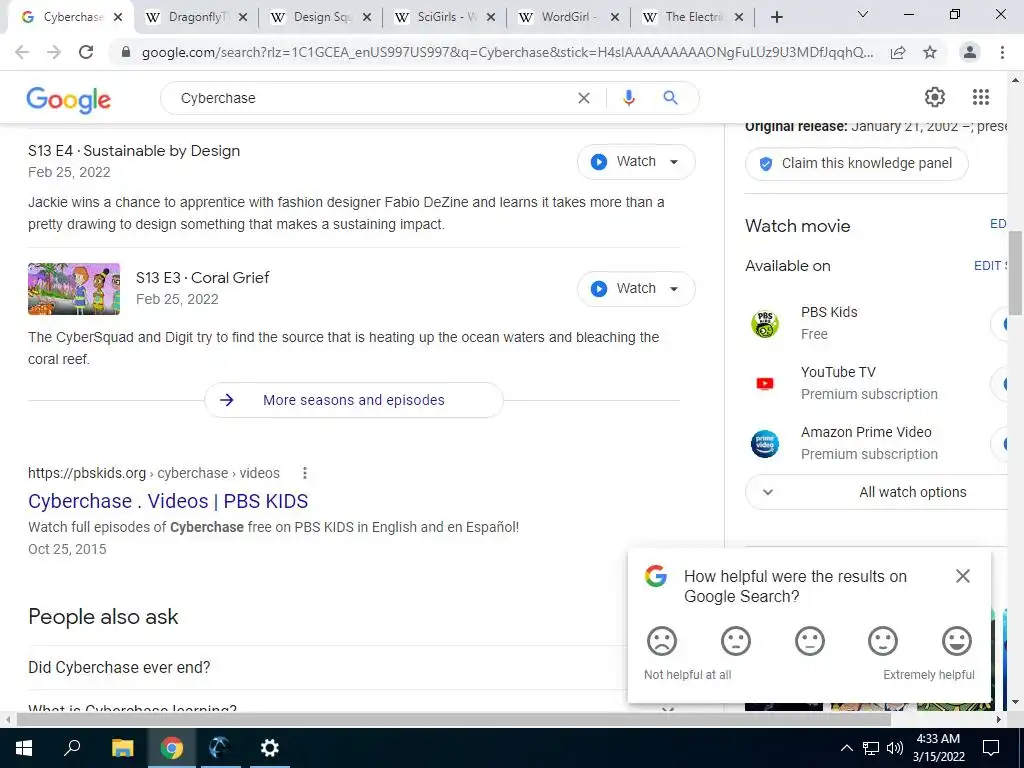This screenshot has height=768, width=1024.
Task: Click the Amazon Prime Video logo icon
Action: [765, 443]
